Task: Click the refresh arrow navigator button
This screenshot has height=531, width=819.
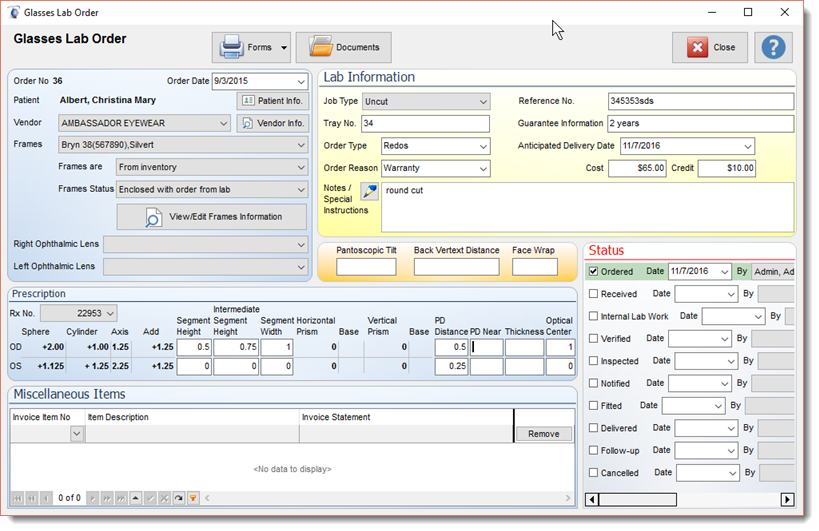Action: pyautogui.click(x=179, y=498)
